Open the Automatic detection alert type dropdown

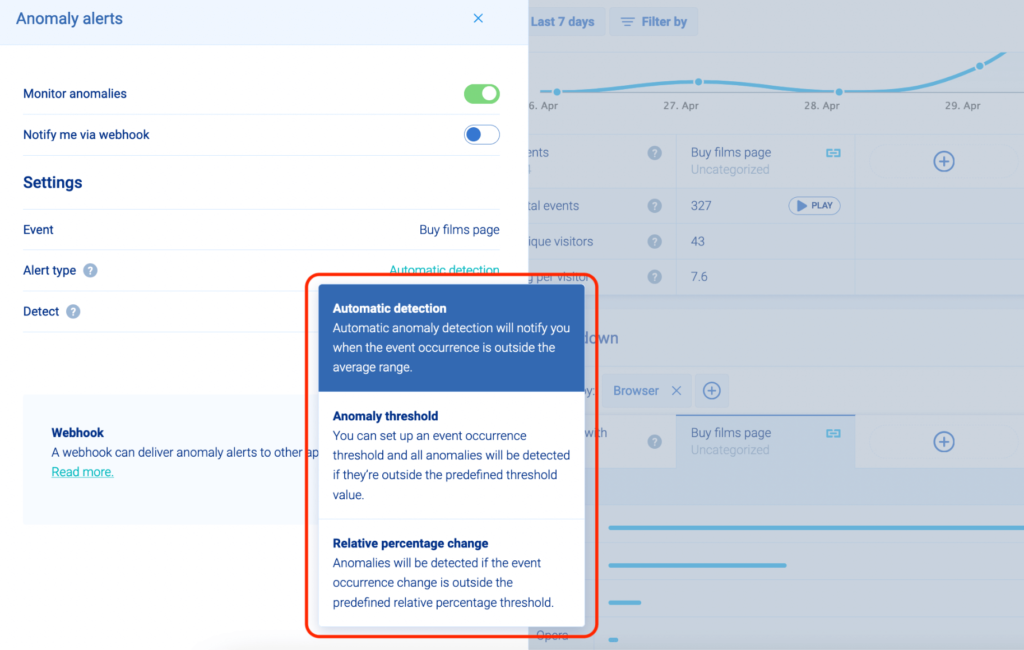coord(444,269)
